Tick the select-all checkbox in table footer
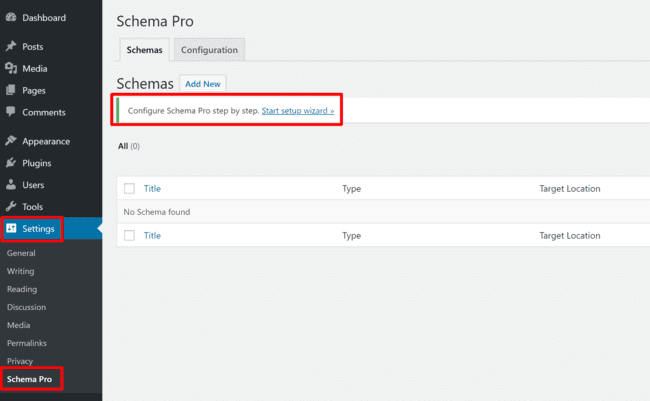 (129, 236)
